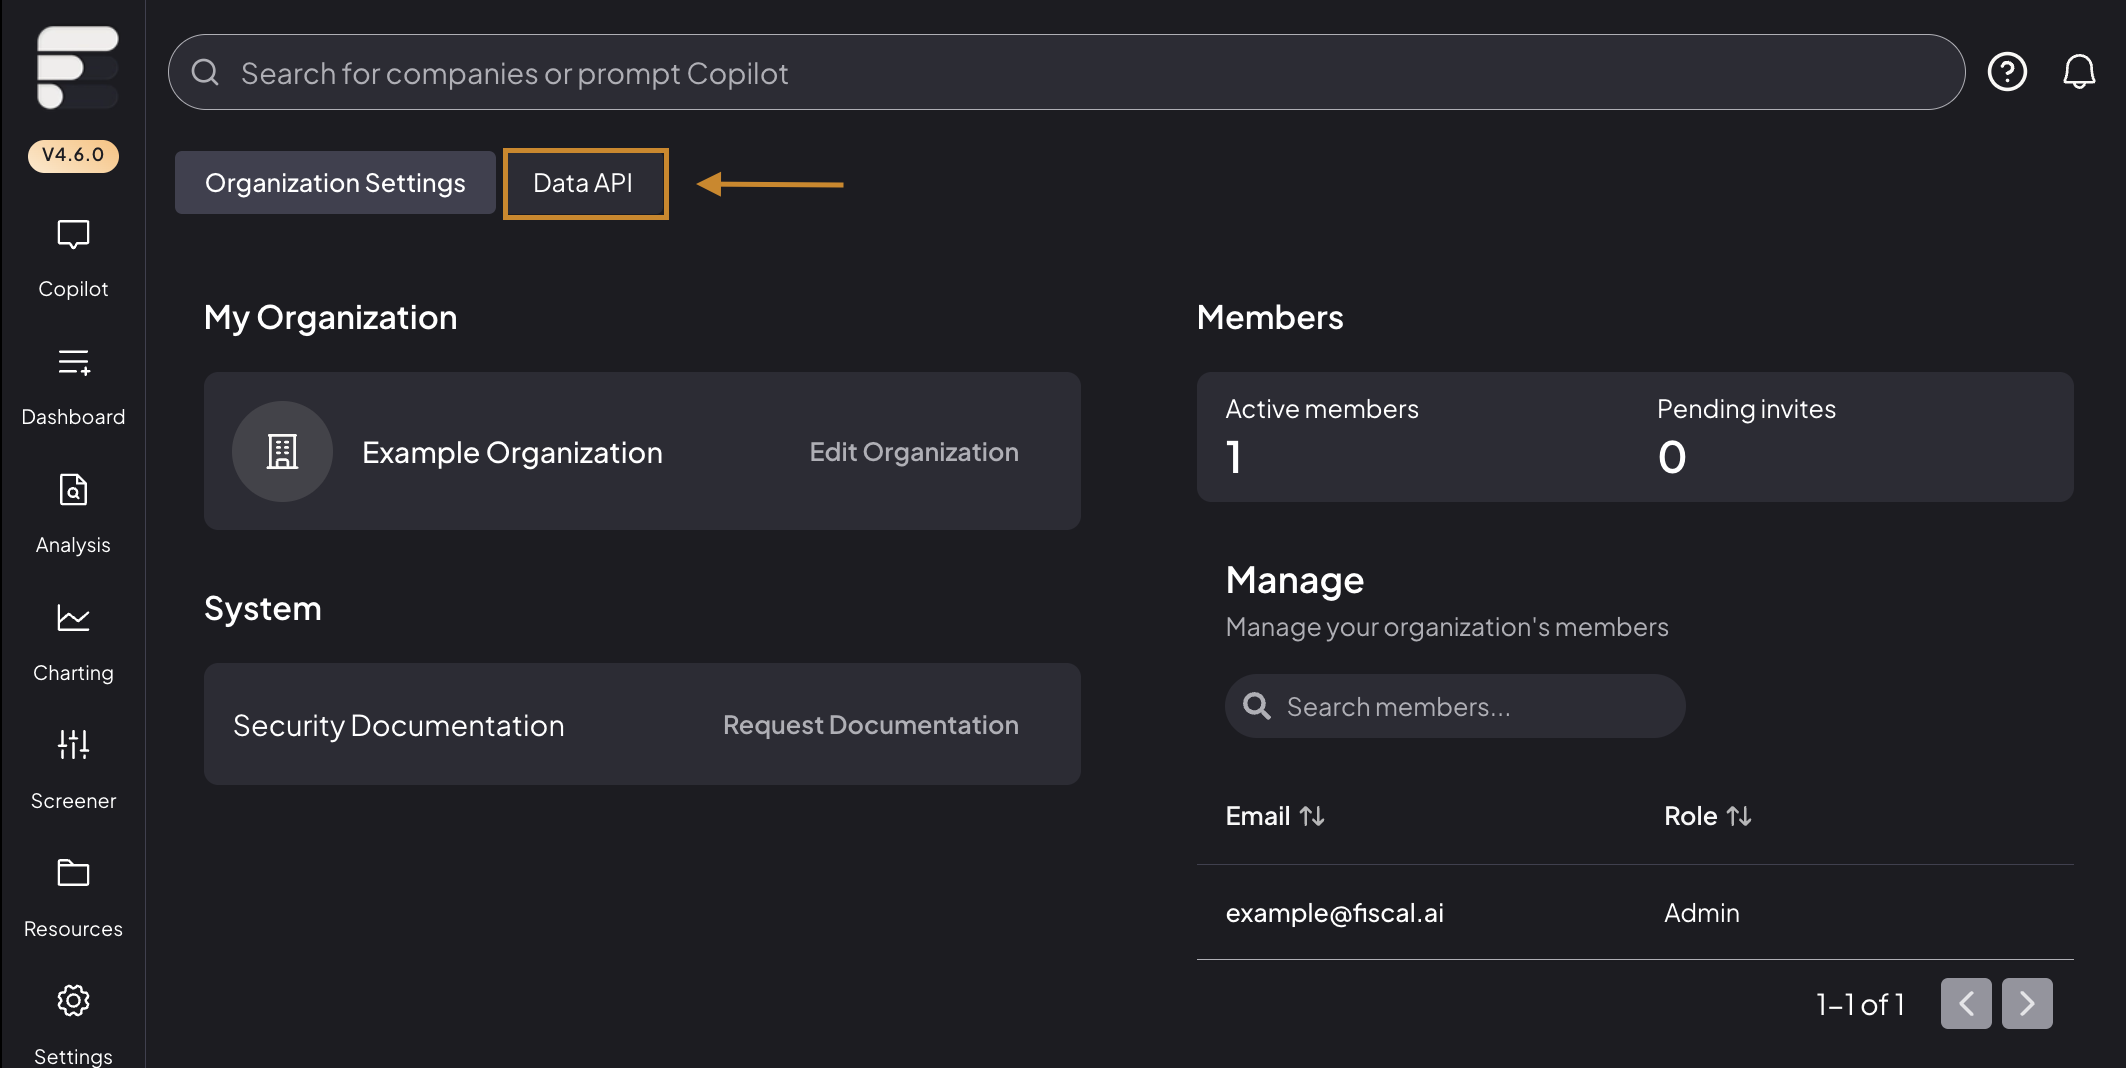Screen dimensions: 2126x1068
Task: Click the Fiscal logo in sidebar
Action: click(x=77, y=67)
